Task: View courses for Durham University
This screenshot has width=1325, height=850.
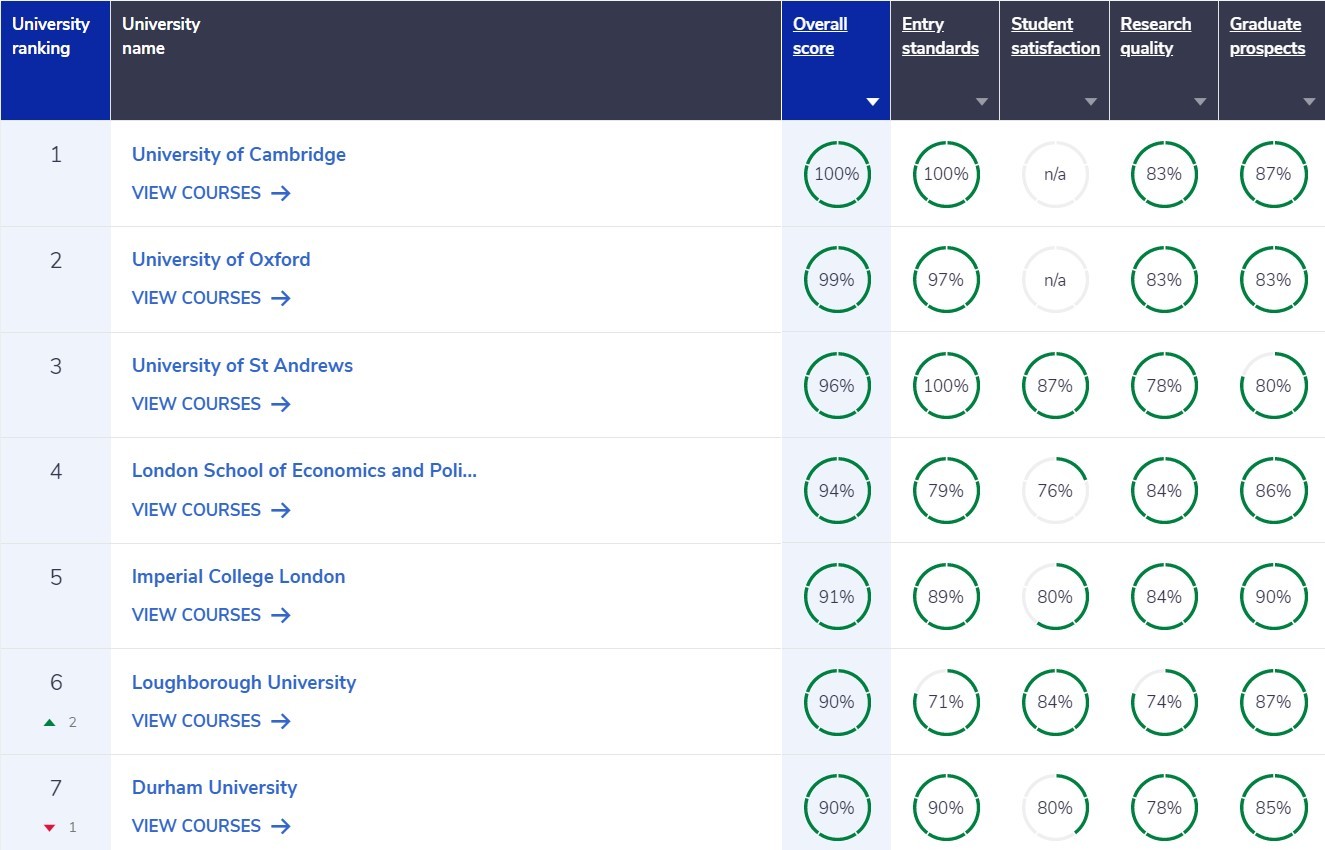Action: 211,826
